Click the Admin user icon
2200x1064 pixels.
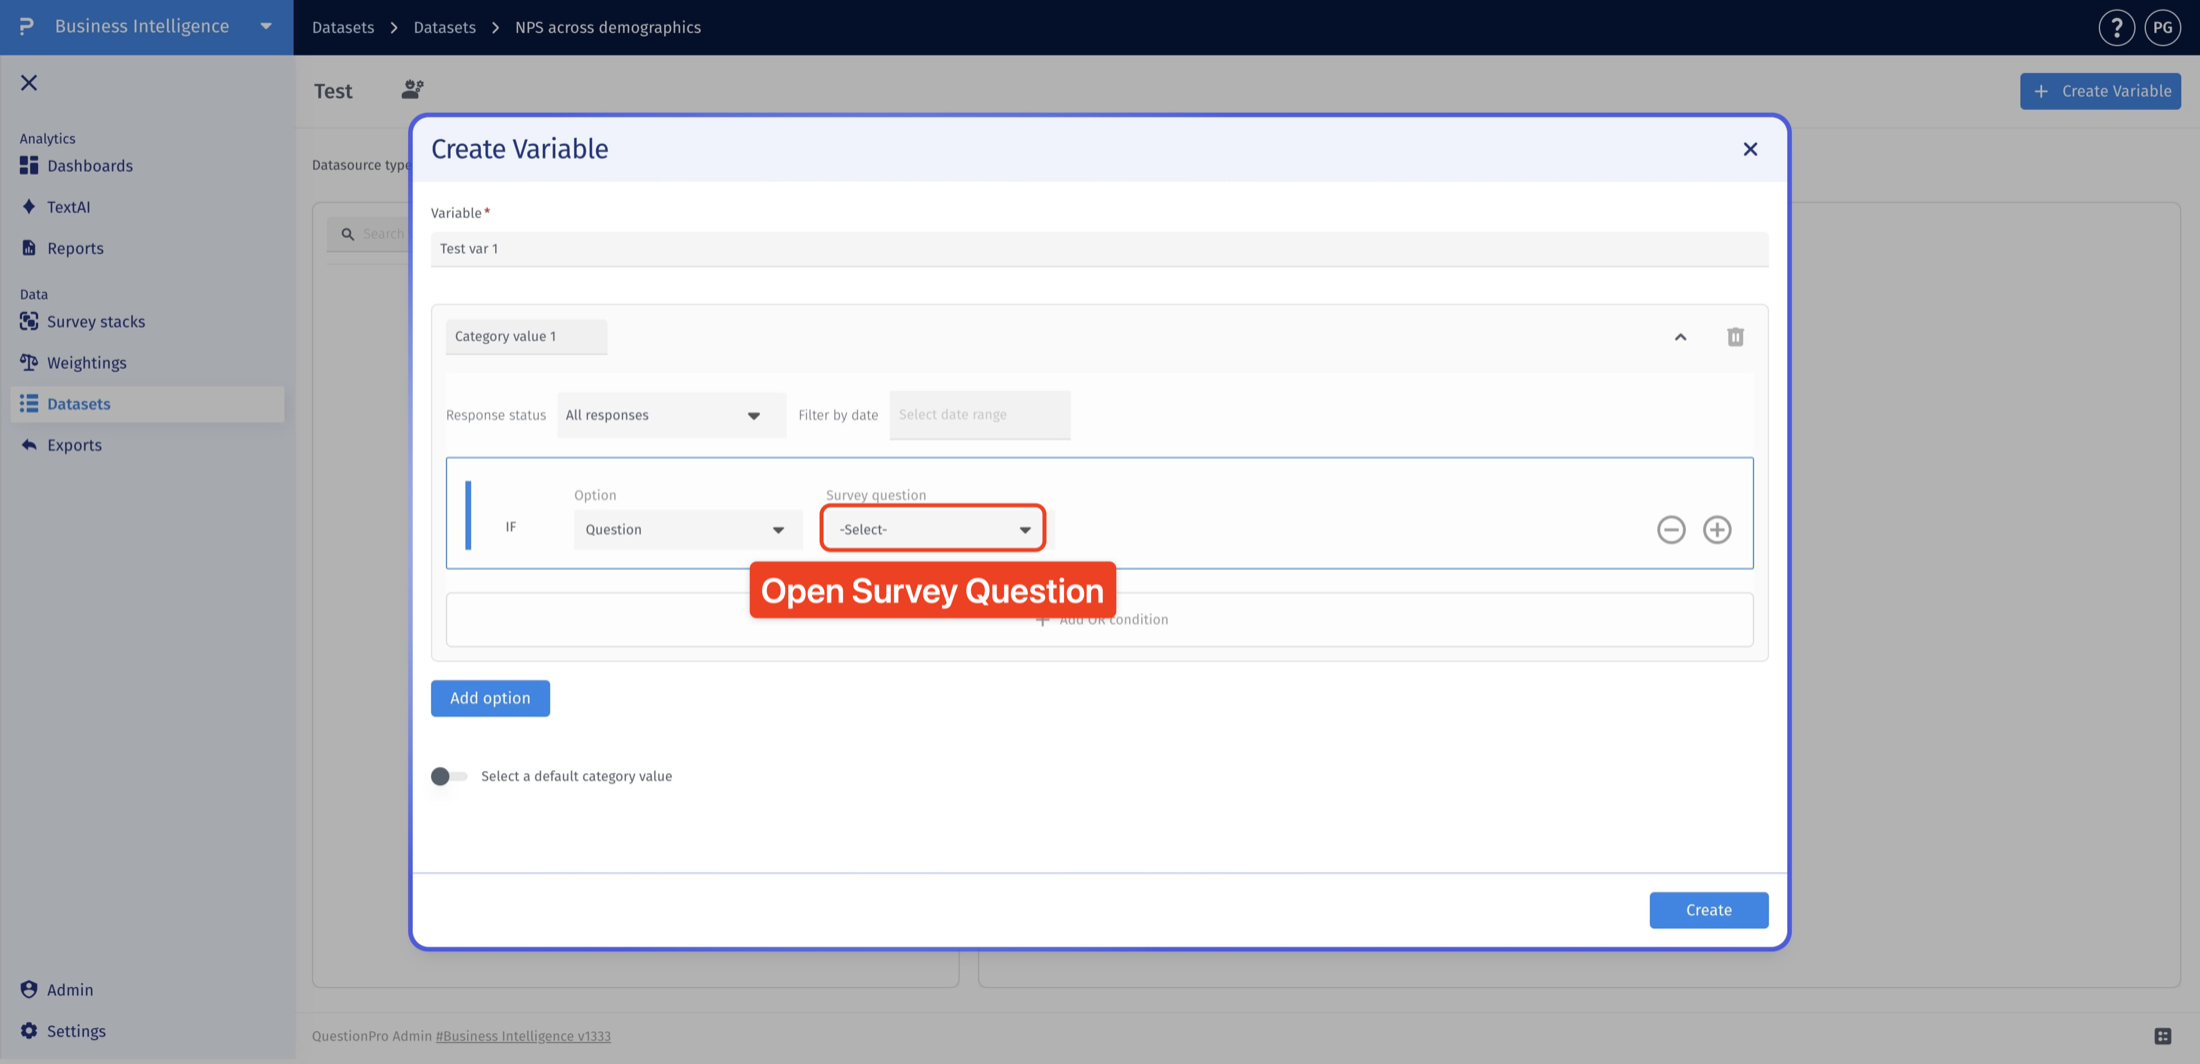(29, 989)
